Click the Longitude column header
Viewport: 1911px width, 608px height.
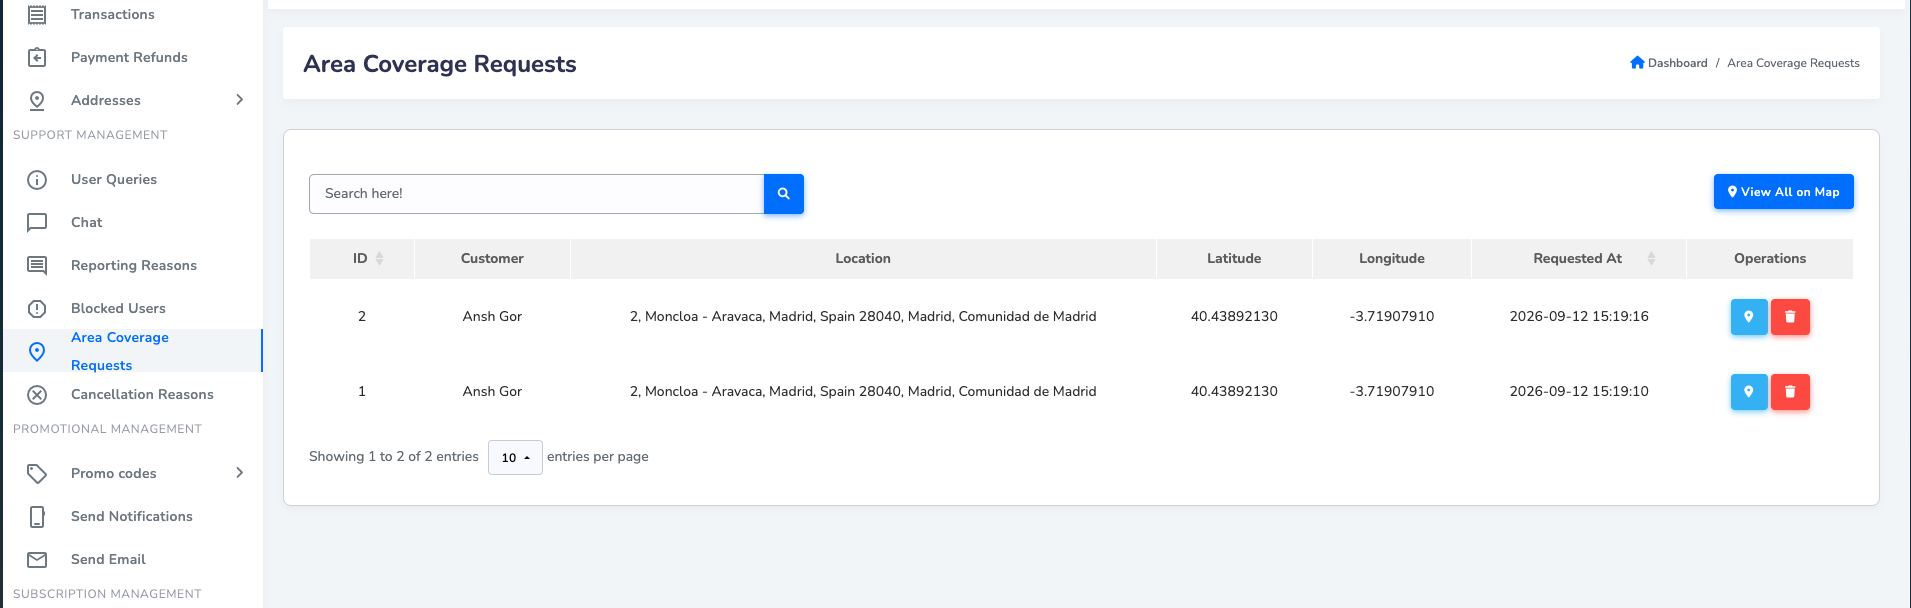(1392, 259)
